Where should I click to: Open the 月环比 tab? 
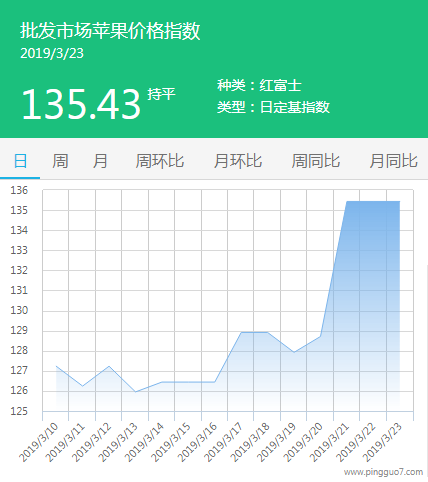pos(238,161)
